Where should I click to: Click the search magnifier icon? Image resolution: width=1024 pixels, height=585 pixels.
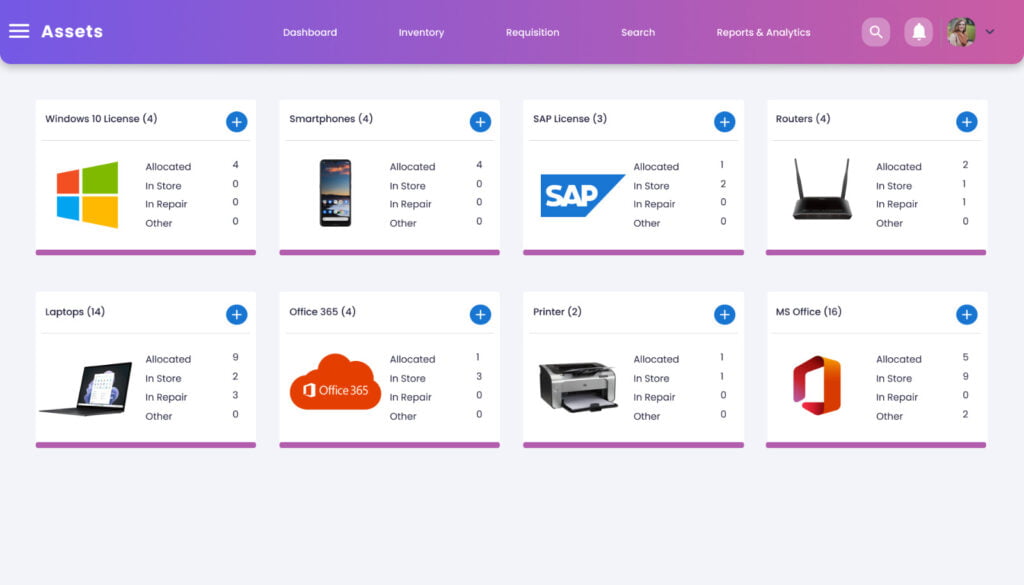click(x=876, y=32)
